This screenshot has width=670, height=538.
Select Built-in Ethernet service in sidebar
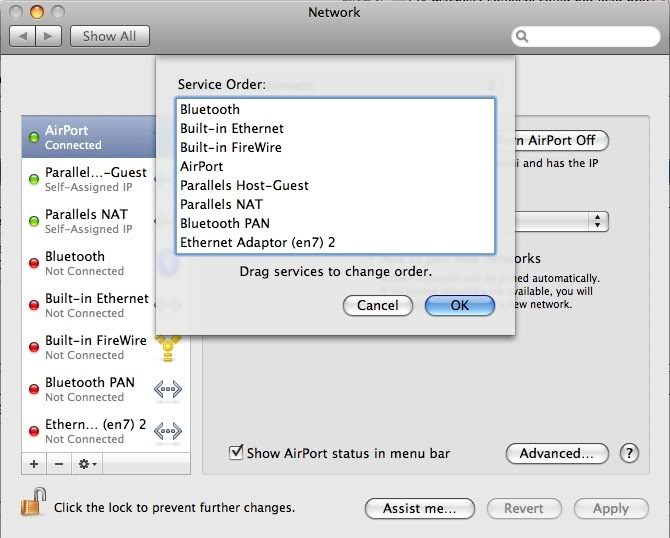(x=89, y=305)
